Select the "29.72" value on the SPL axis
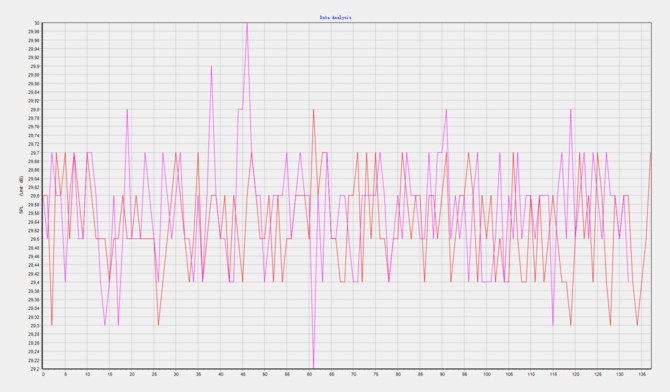670x392 pixels. [x=34, y=144]
